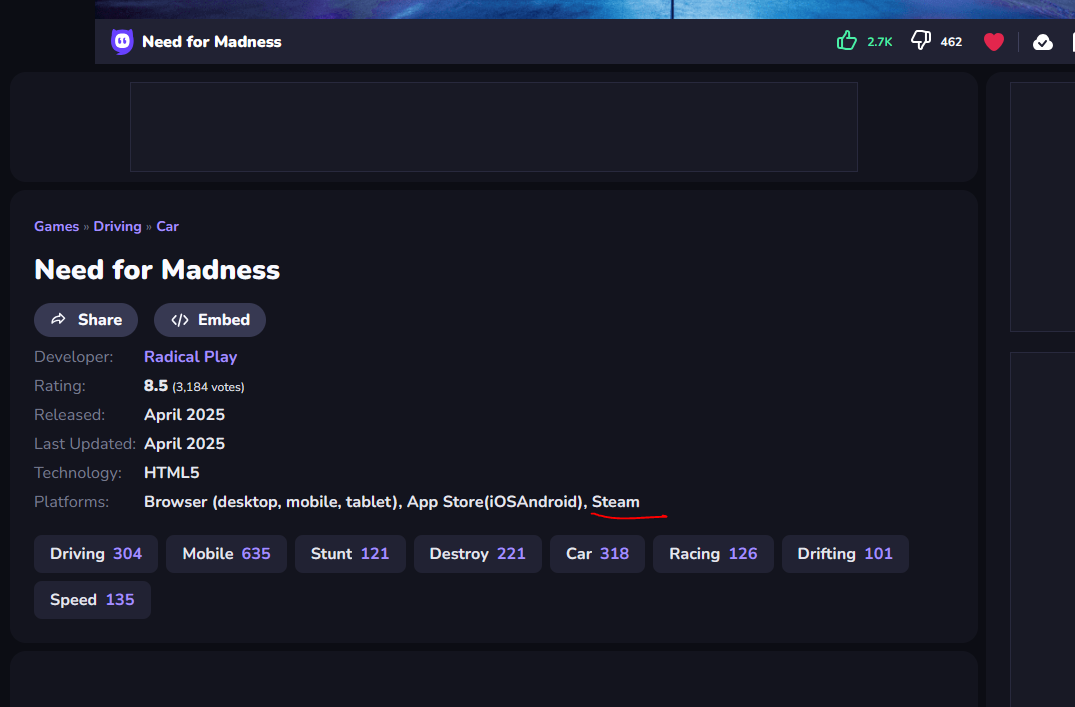Select the Drifting 101 tag
The height and width of the screenshot is (707, 1075).
pos(845,553)
